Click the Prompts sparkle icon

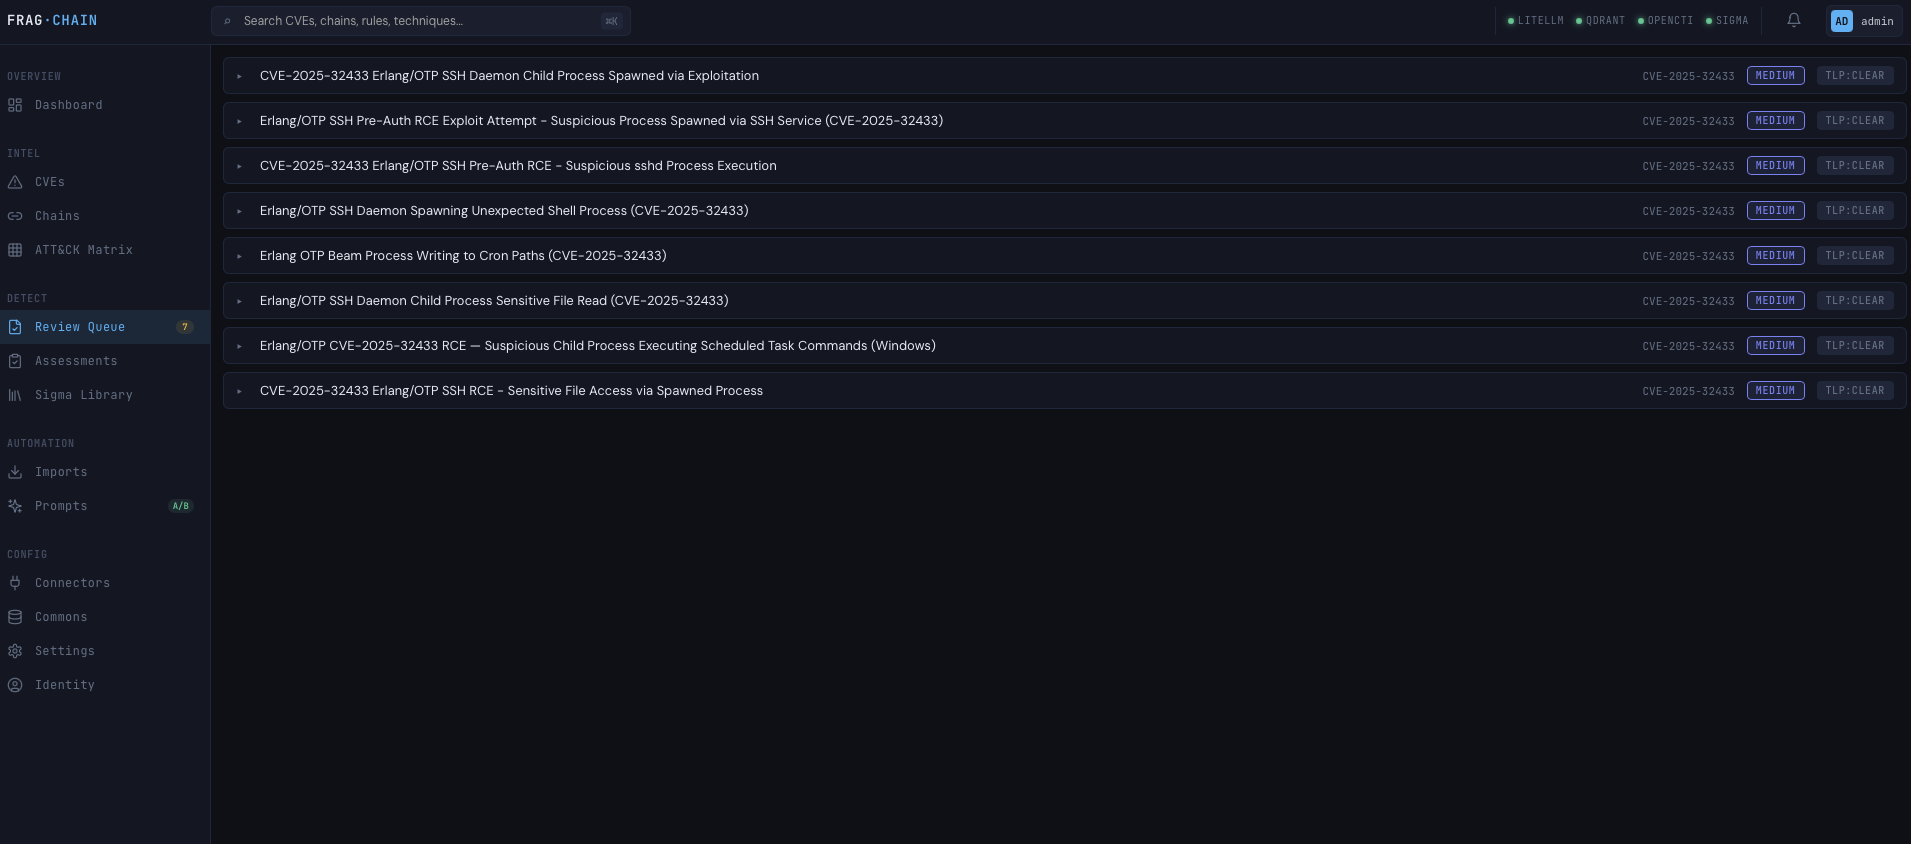tap(15, 506)
